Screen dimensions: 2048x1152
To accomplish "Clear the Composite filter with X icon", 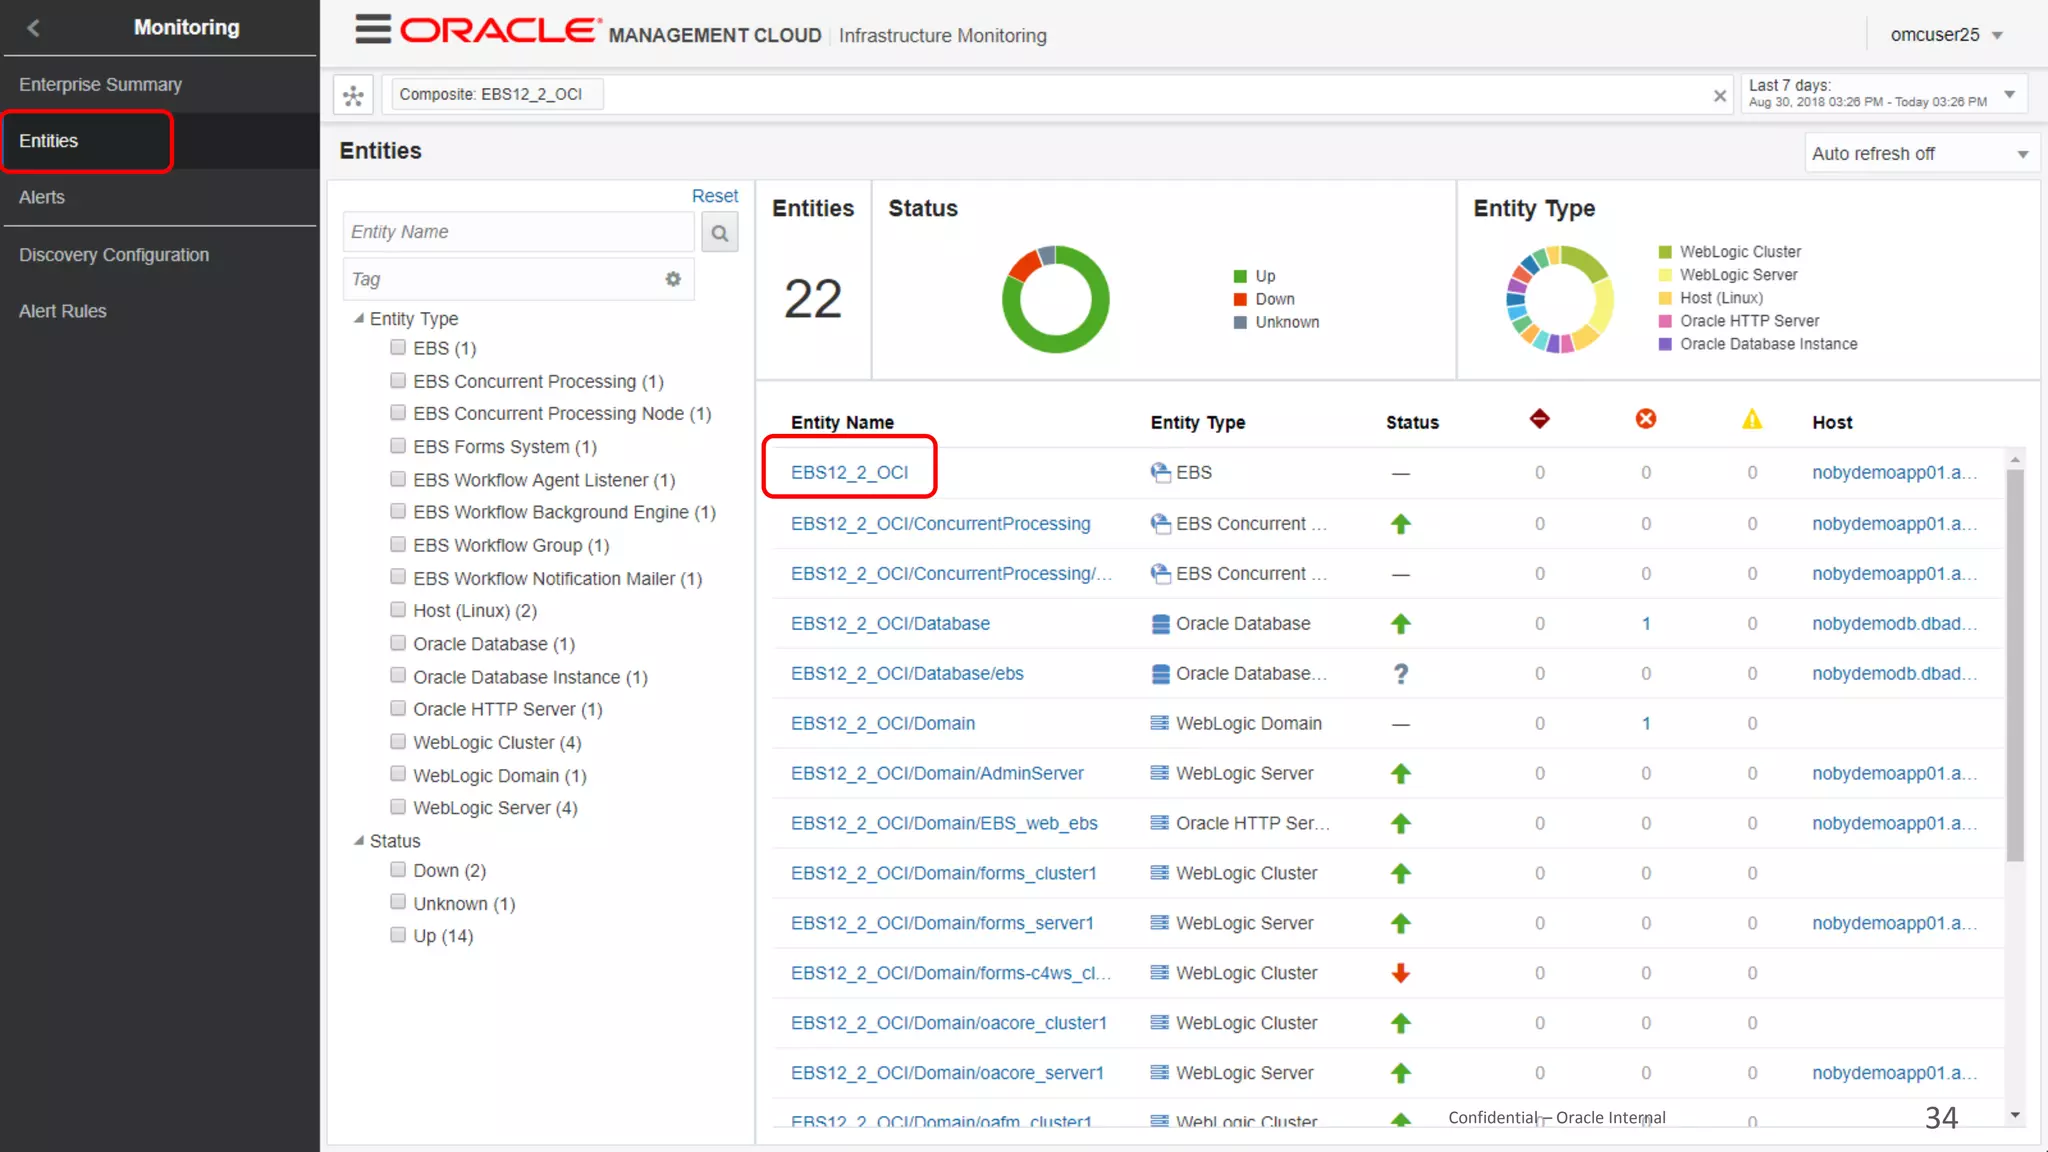I will tap(1720, 96).
